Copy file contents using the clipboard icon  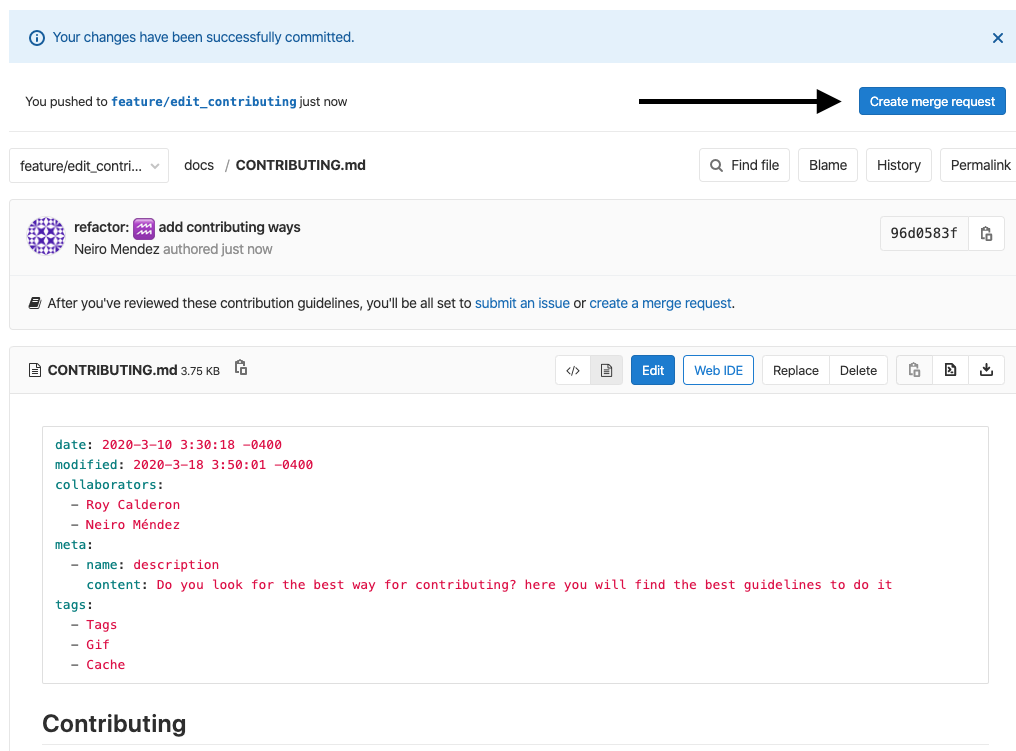(x=914, y=370)
